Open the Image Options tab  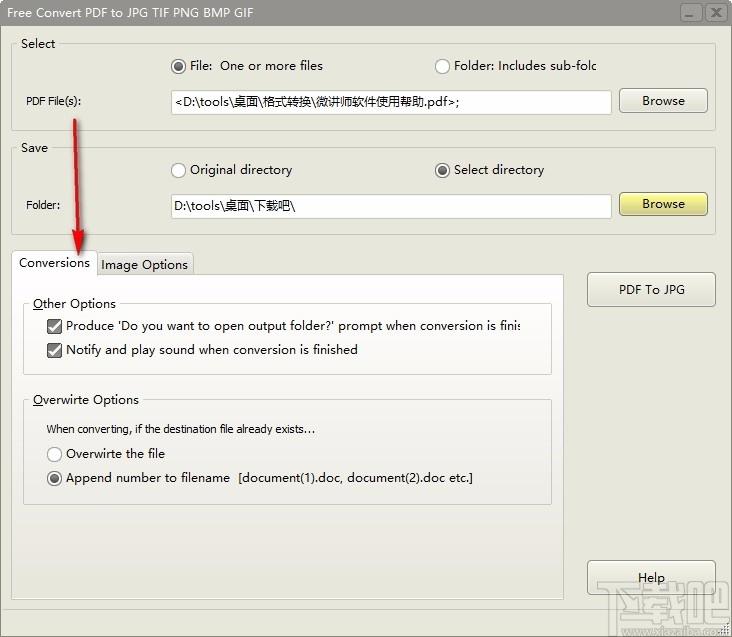145,265
